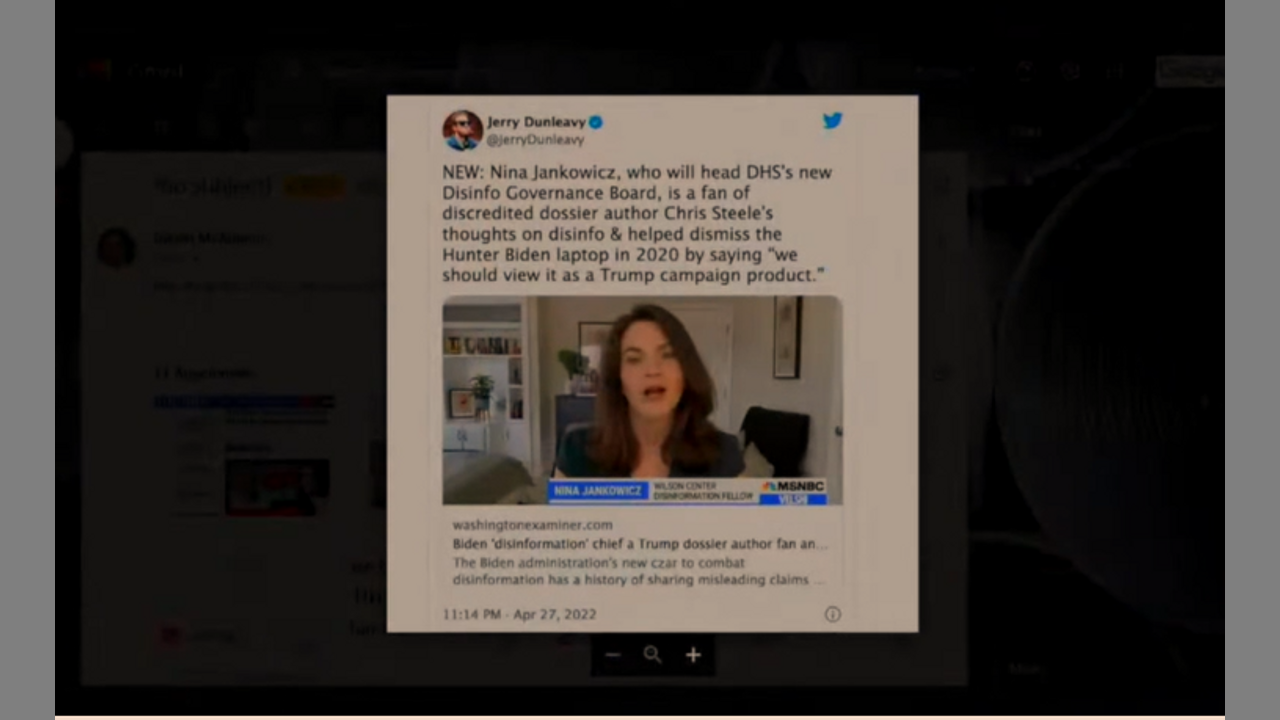Click the blue verified badge
Image resolution: width=1280 pixels, height=720 pixels.
point(596,122)
